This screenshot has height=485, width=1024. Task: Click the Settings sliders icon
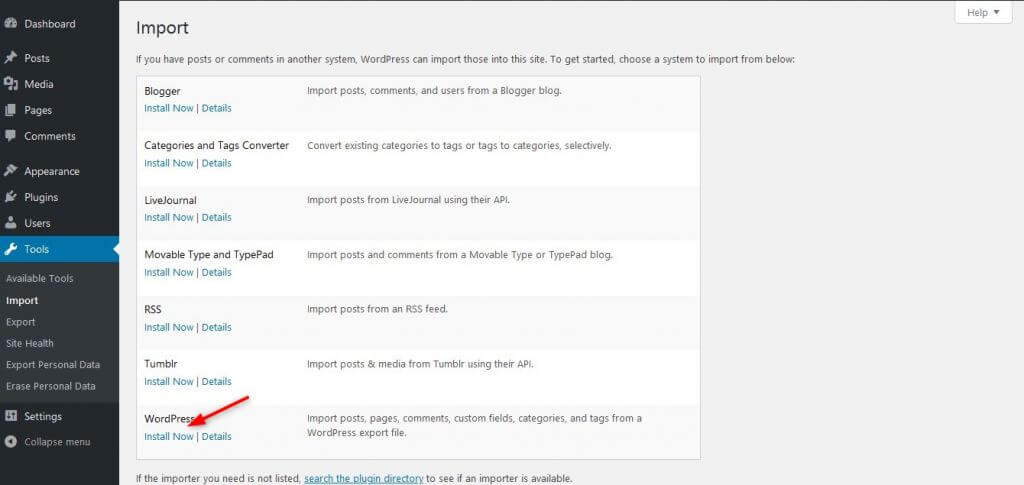(x=10, y=416)
